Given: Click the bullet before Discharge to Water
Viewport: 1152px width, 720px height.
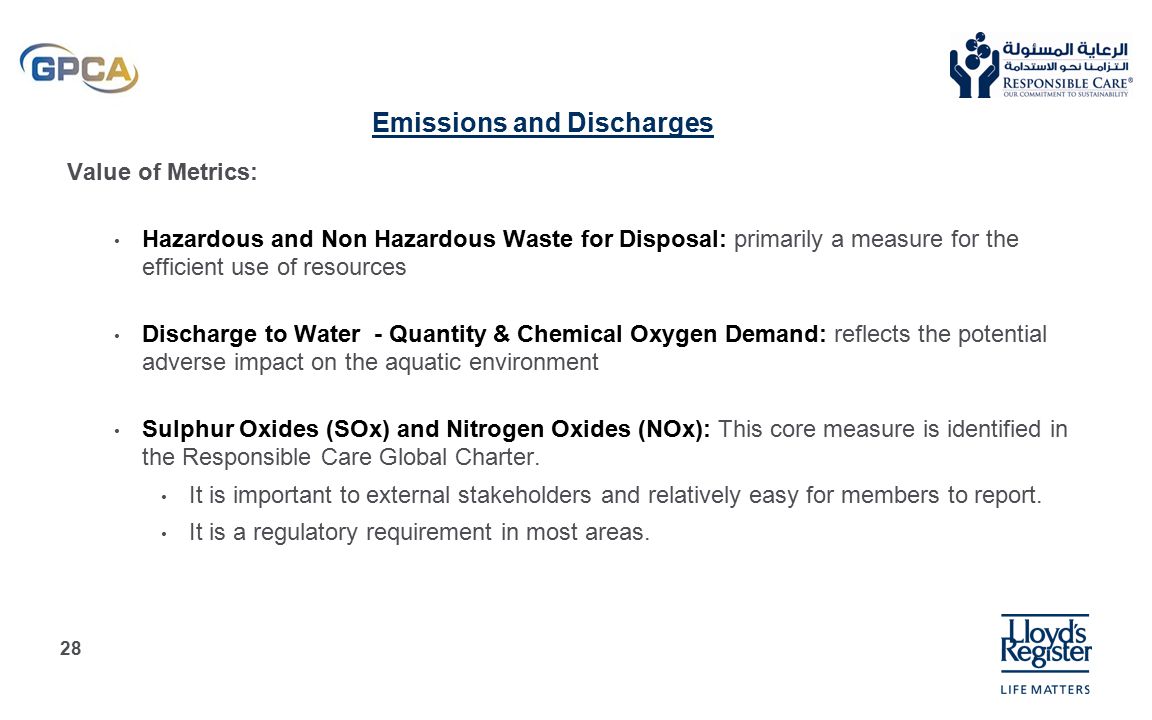Looking at the screenshot, I should (x=117, y=335).
